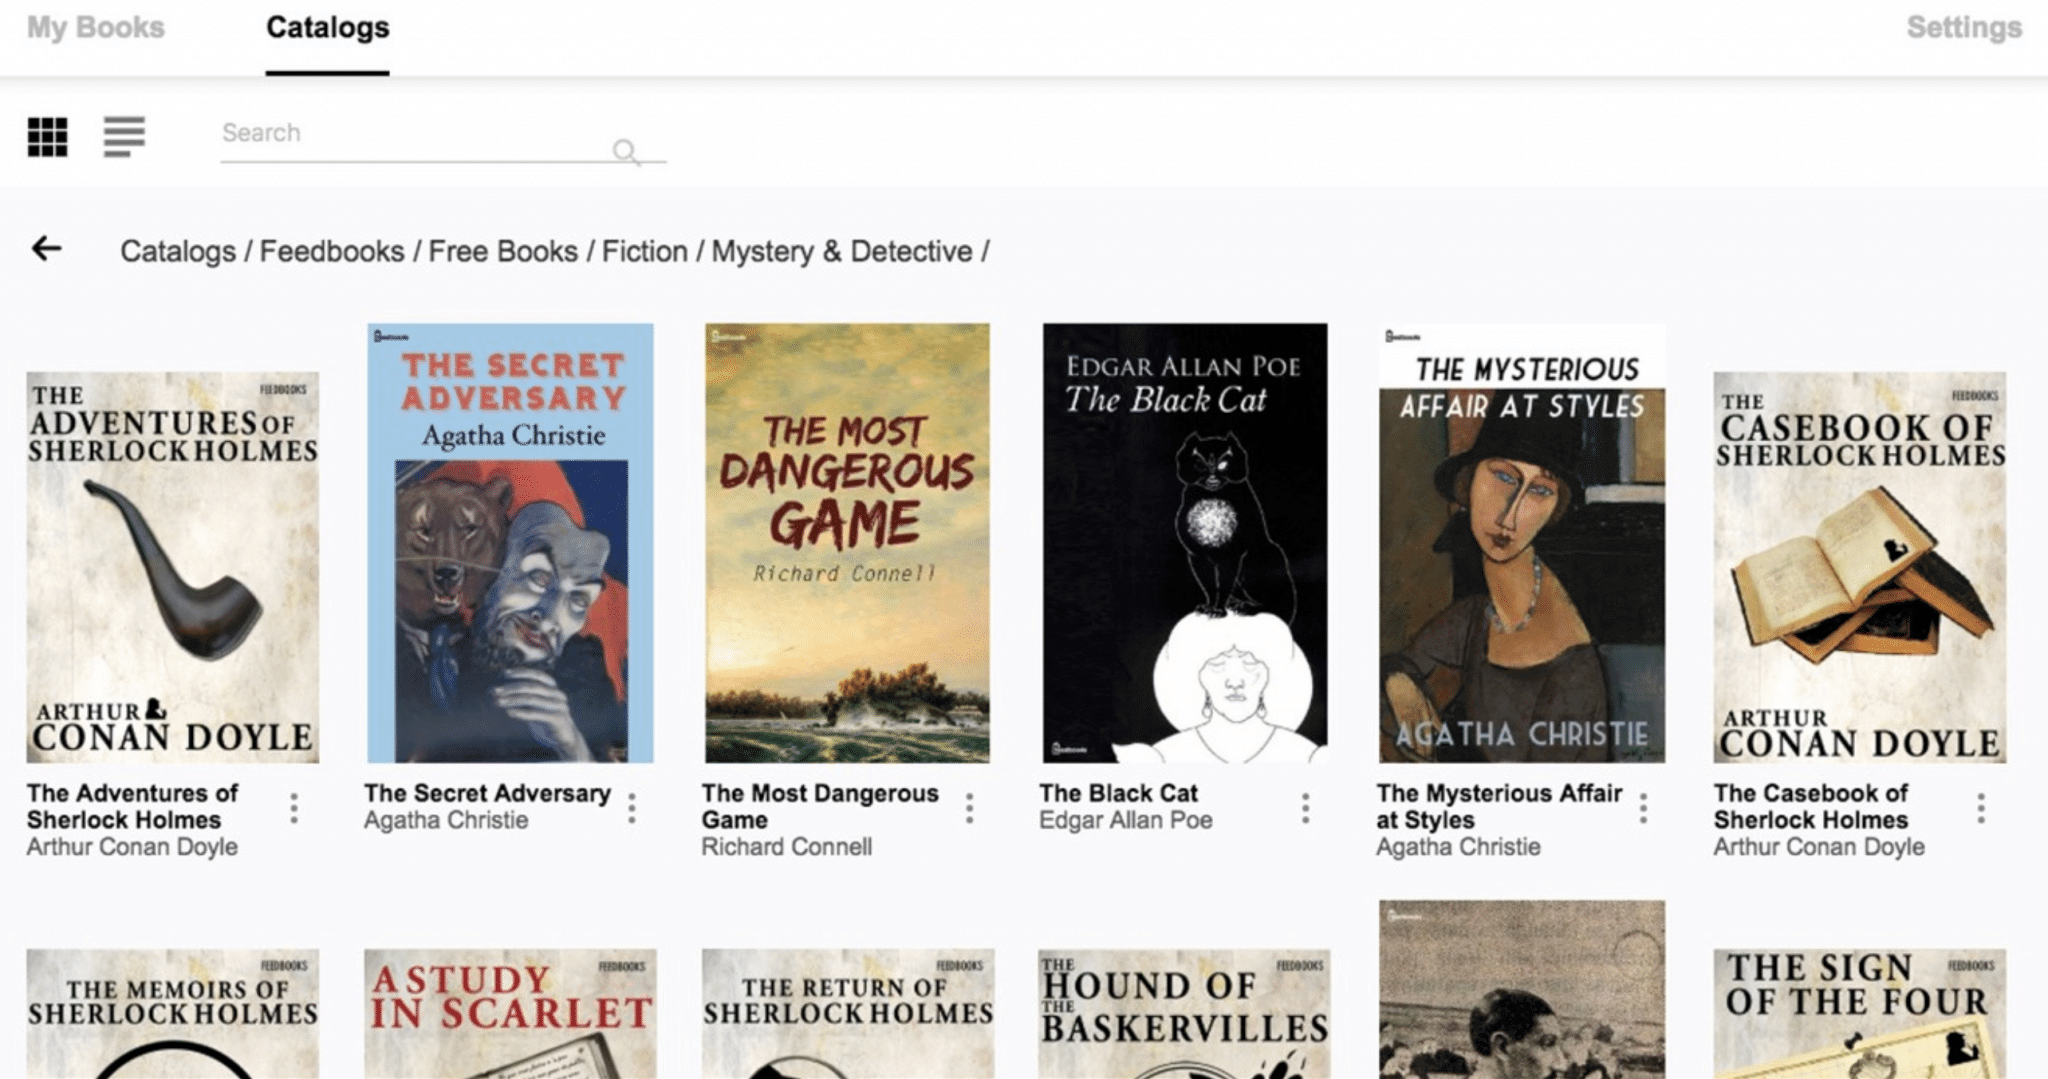Click Mystery & Detective in breadcrumb
This screenshot has width=2048, height=1079.
tap(842, 251)
